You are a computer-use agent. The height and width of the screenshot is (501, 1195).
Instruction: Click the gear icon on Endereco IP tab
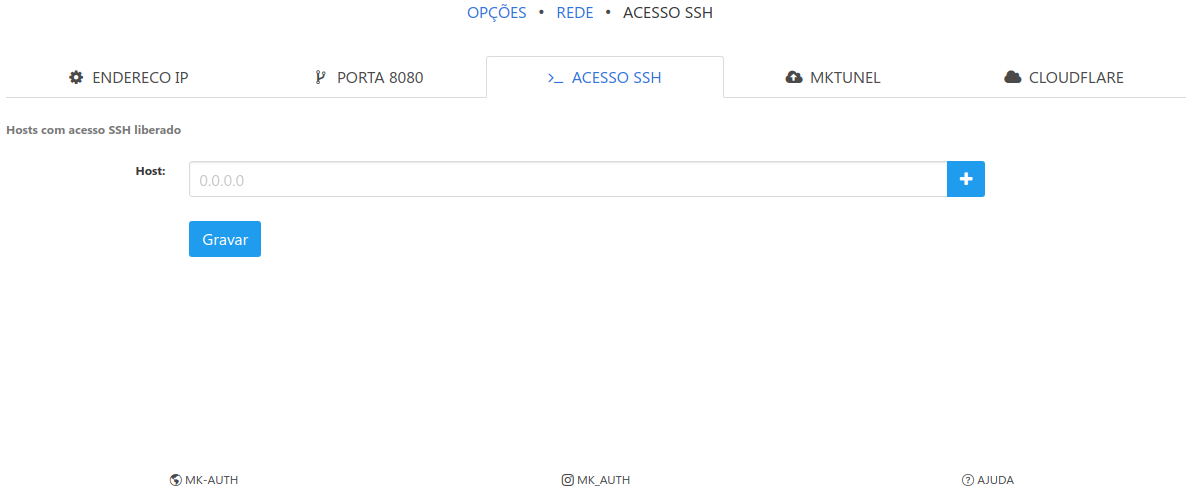76,78
